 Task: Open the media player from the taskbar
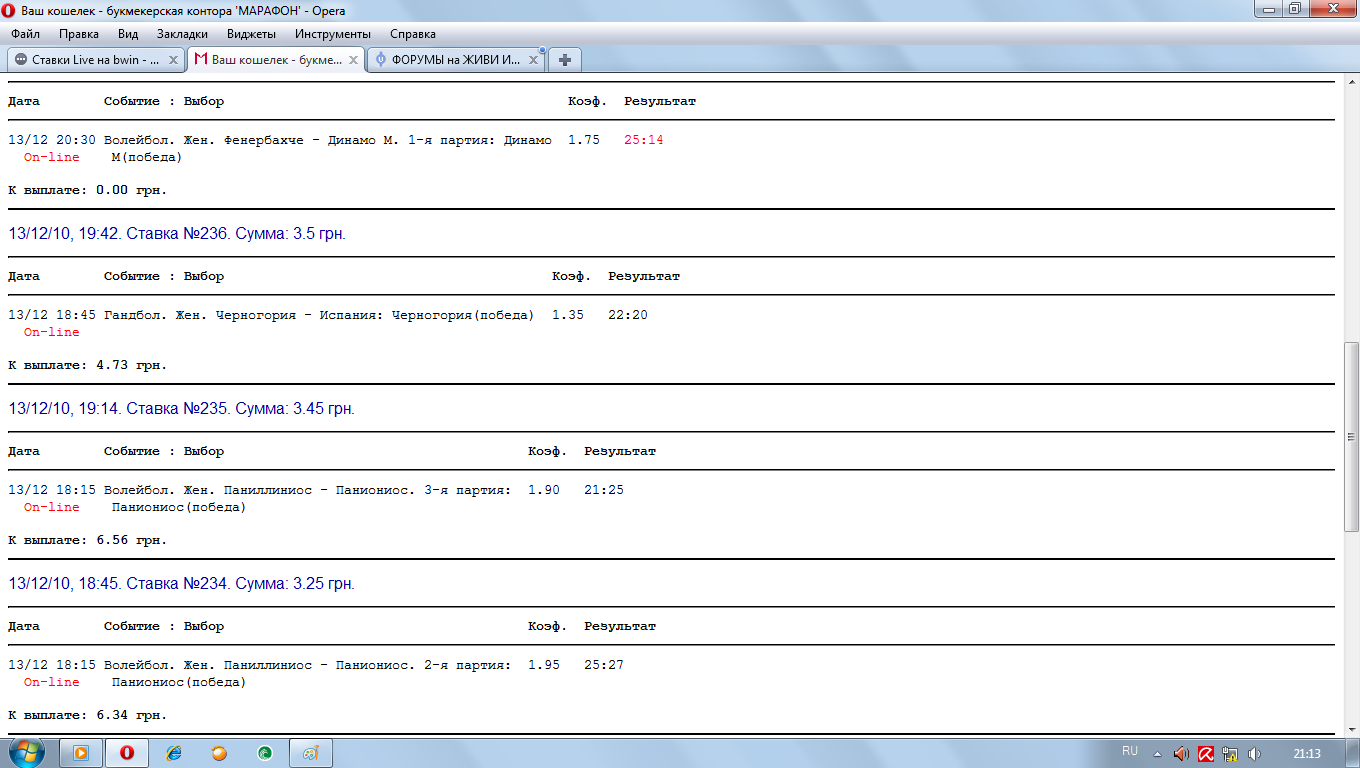(82, 752)
